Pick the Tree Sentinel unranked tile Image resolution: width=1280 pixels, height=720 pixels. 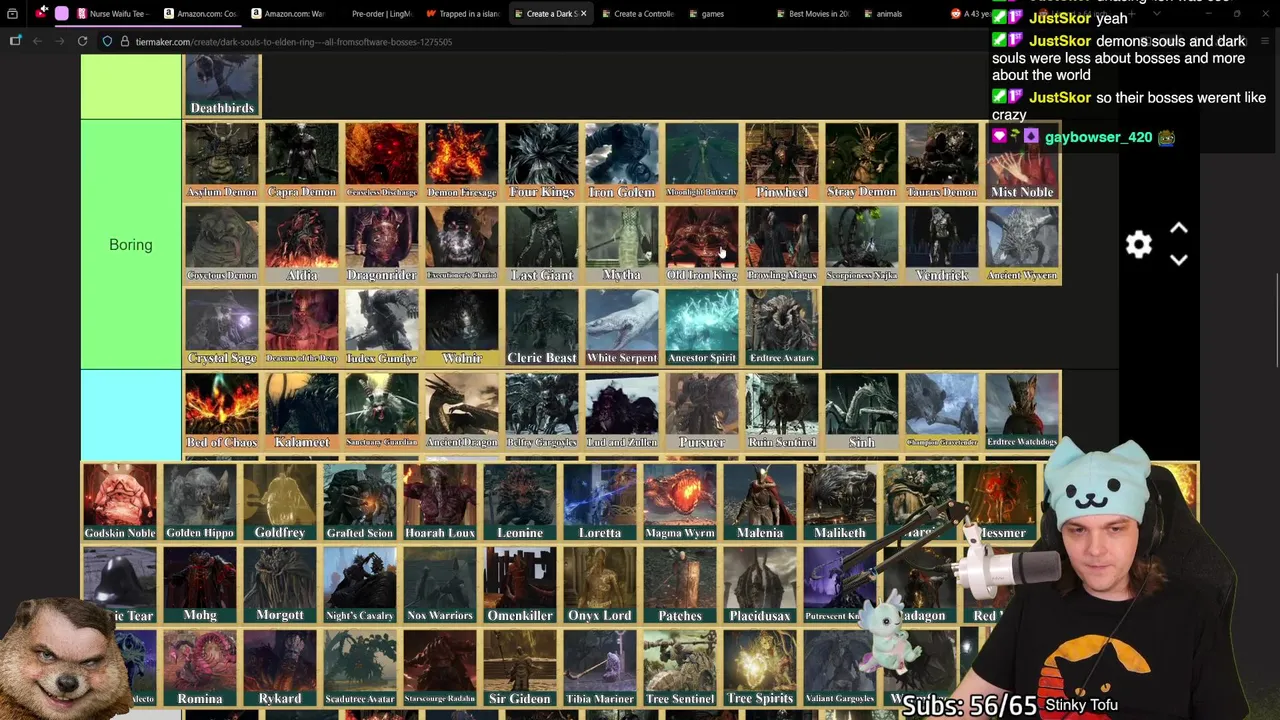pos(680,668)
